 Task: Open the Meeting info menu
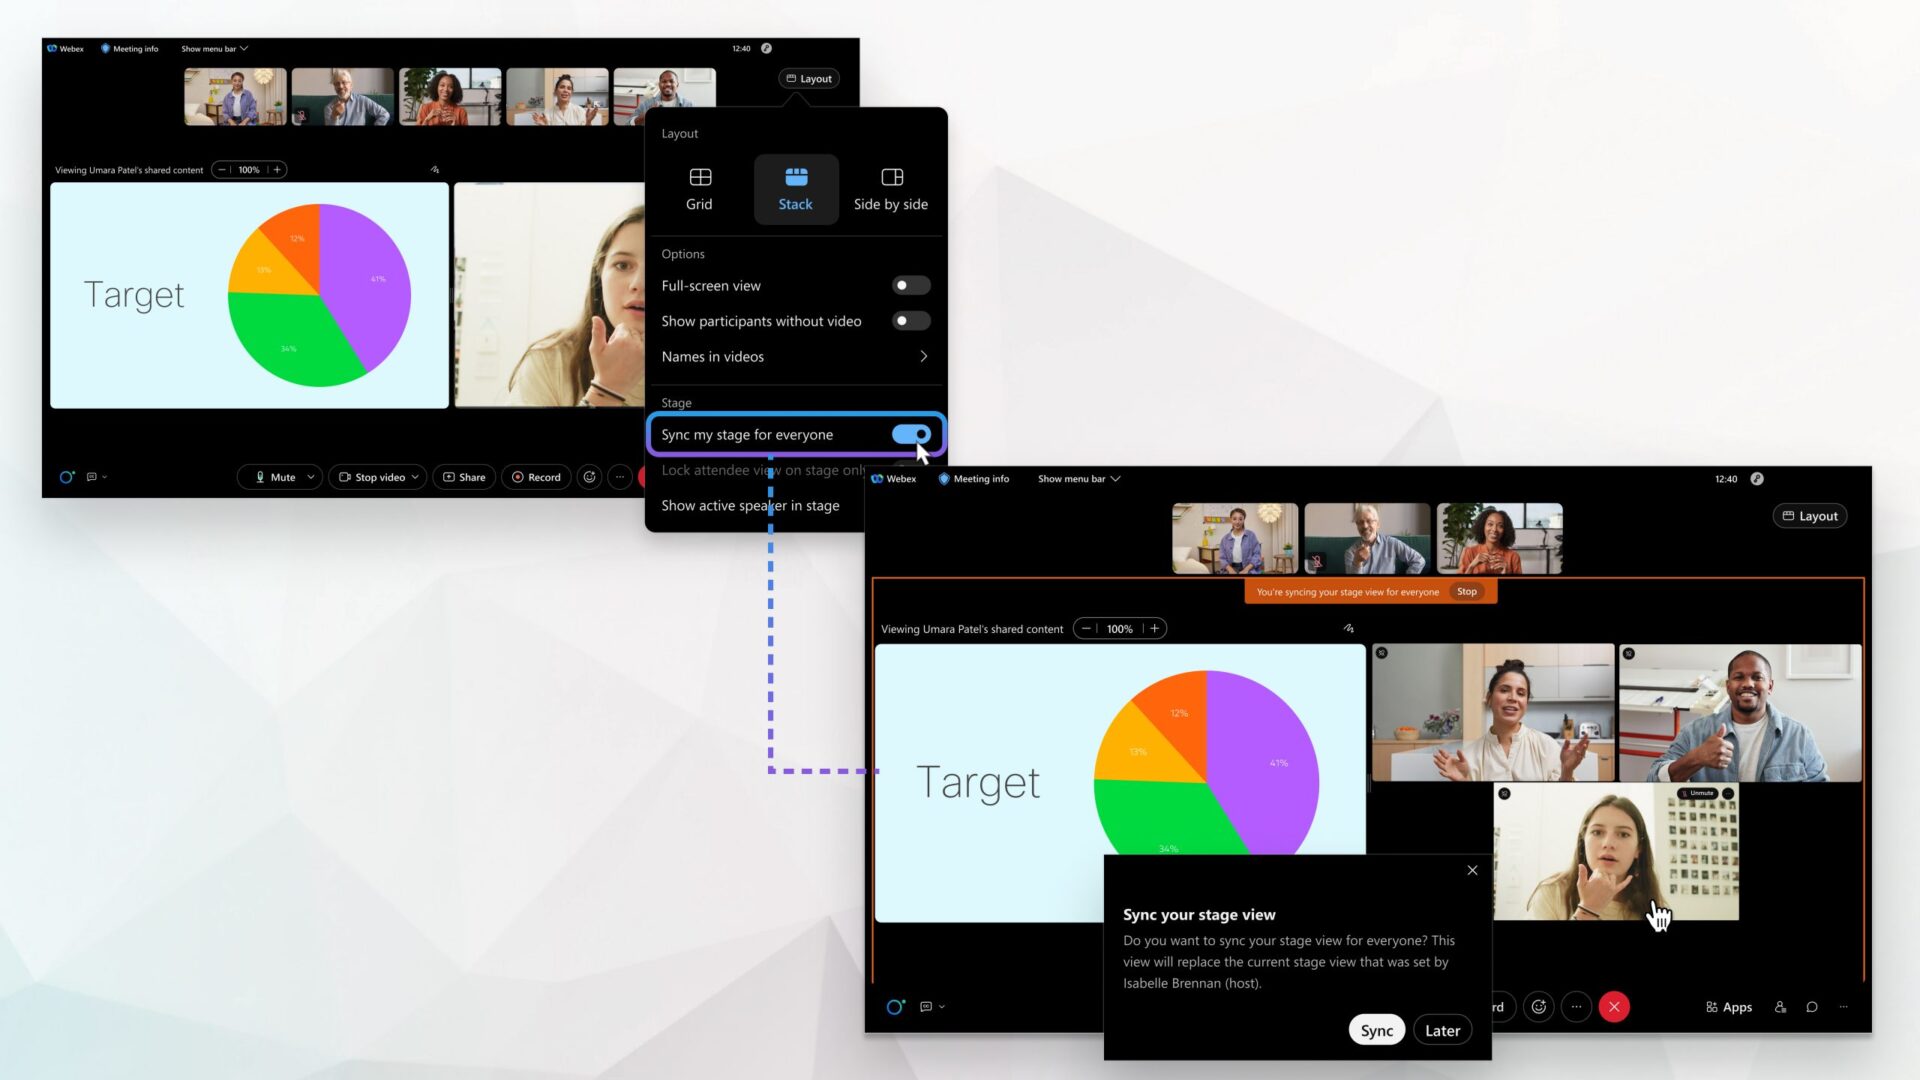pos(129,48)
